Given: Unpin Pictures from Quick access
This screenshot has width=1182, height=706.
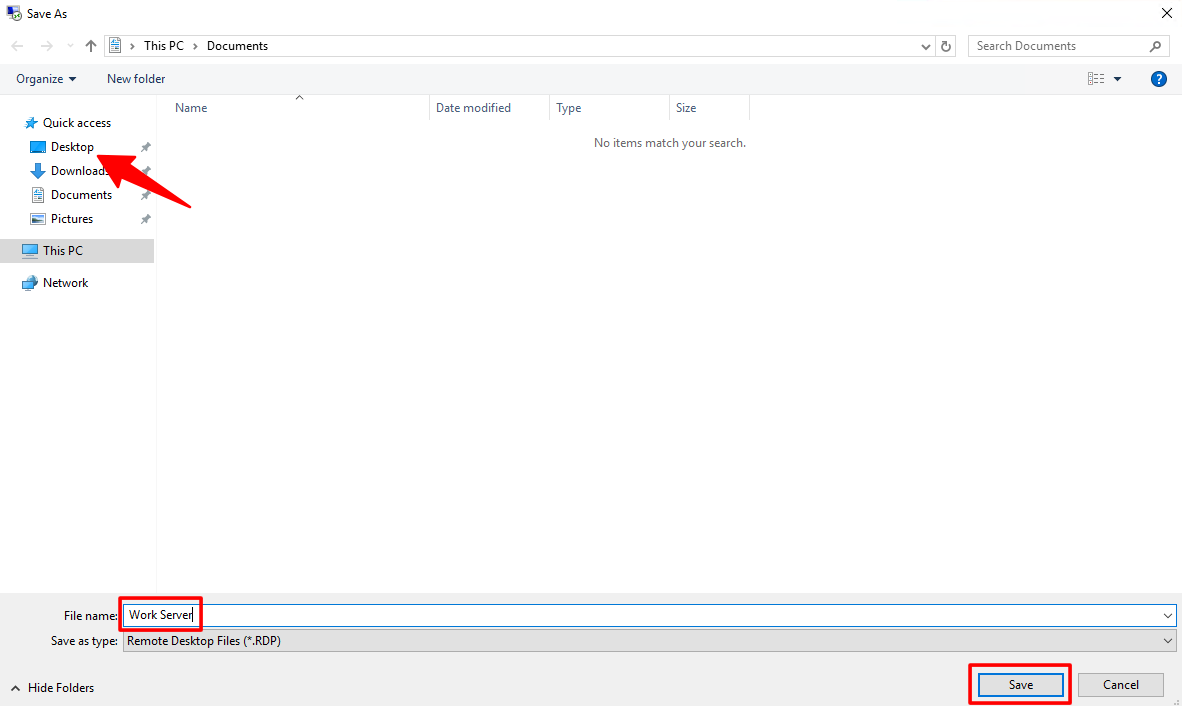Looking at the screenshot, I should (x=145, y=218).
